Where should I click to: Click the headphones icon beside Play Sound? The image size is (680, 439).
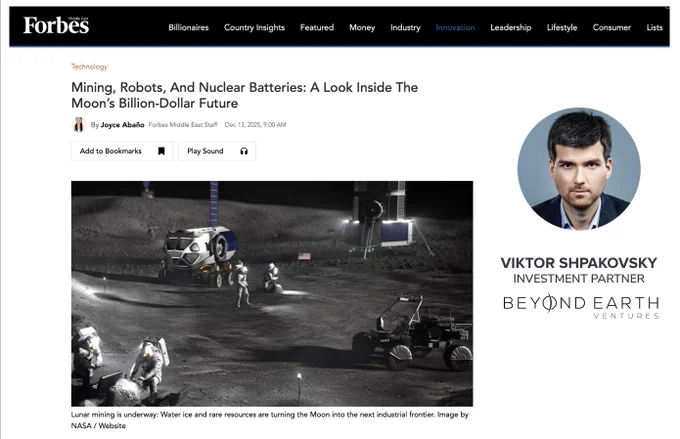pos(244,151)
